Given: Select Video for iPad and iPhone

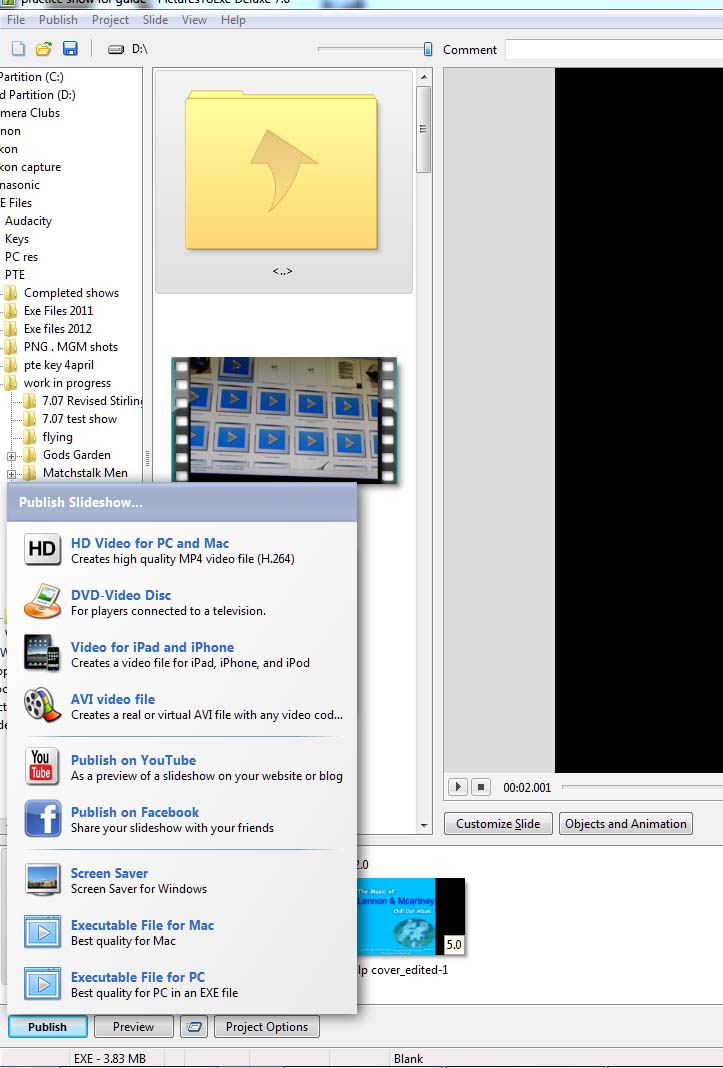Looking at the screenshot, I should pos(152,648).
